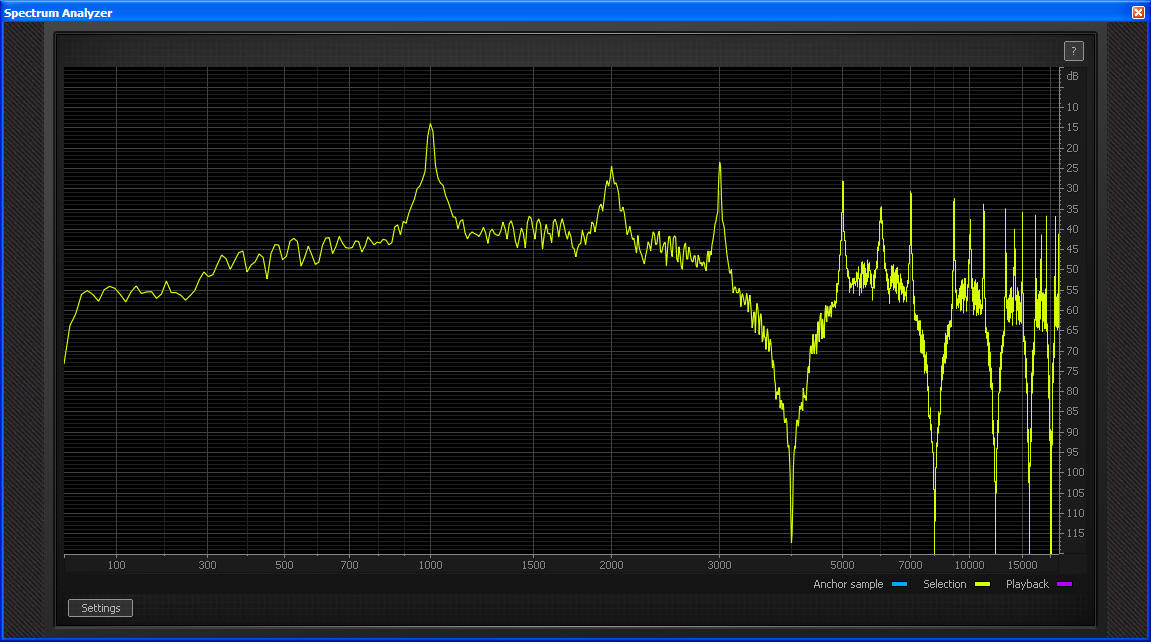Click the blue Anchor sample color swatch
The image size is (1151, 642).
(899, 584)
